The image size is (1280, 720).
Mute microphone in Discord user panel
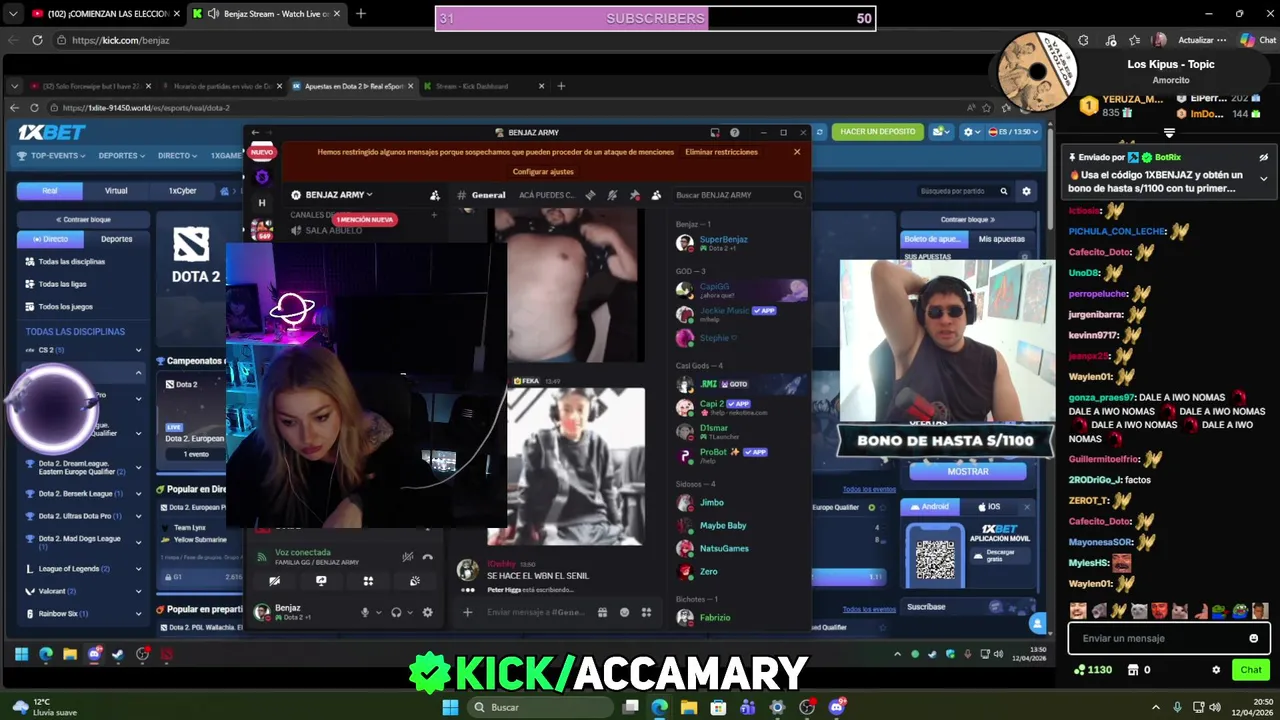(x=365, y=612)
